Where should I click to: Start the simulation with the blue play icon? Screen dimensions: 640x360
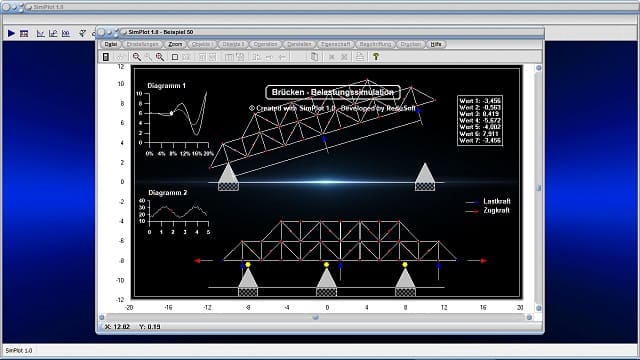tap(11, 33)
